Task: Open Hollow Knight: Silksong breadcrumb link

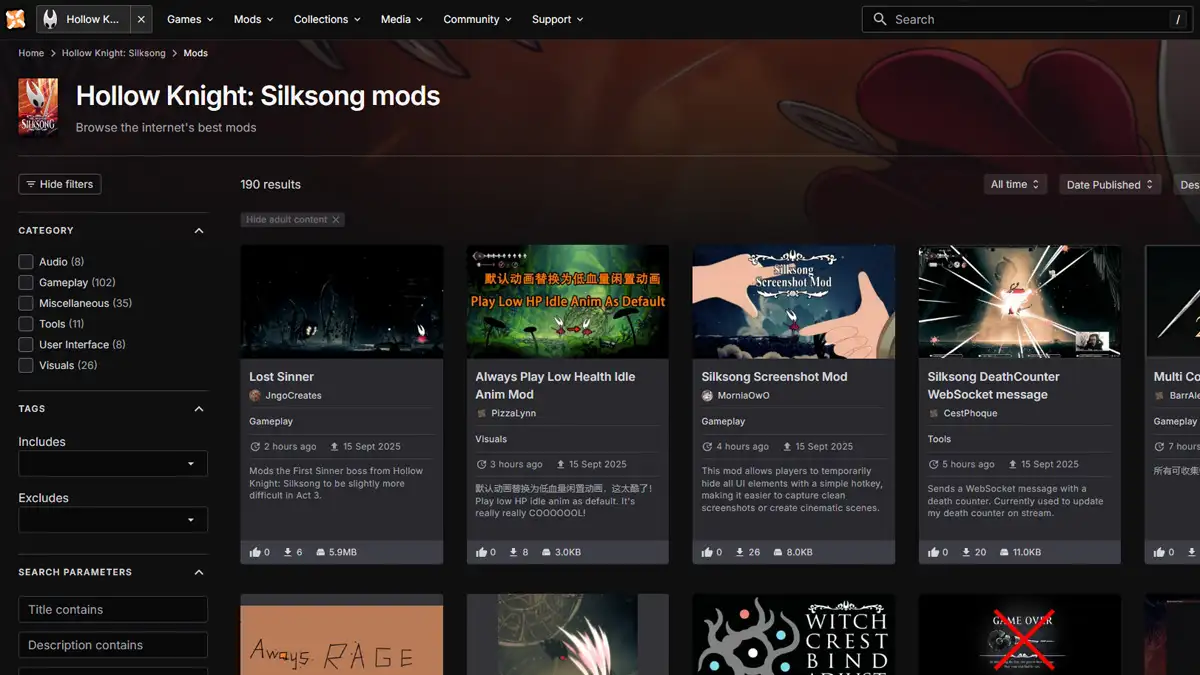Action: (114, 53)
